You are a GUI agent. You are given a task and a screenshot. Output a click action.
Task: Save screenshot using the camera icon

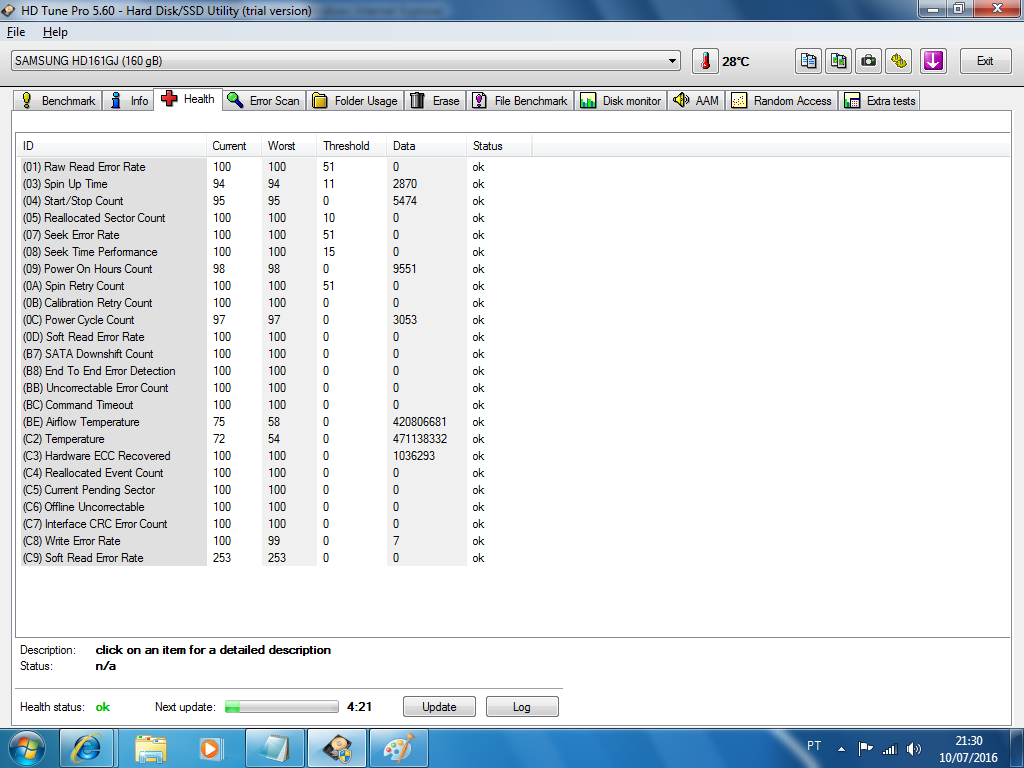(x=869, y=61)
